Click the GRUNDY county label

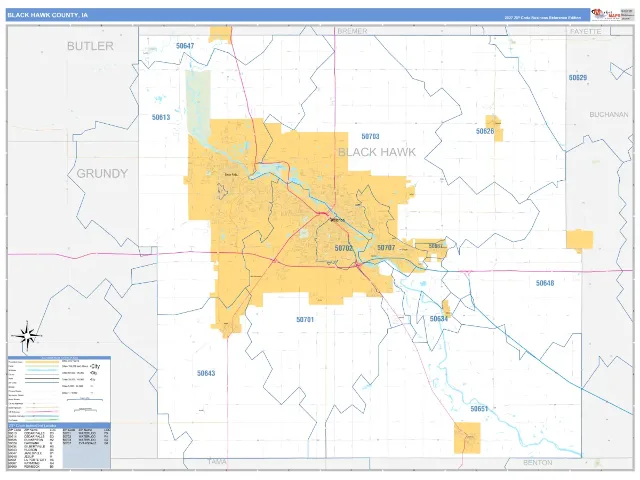tap(102, 173)
